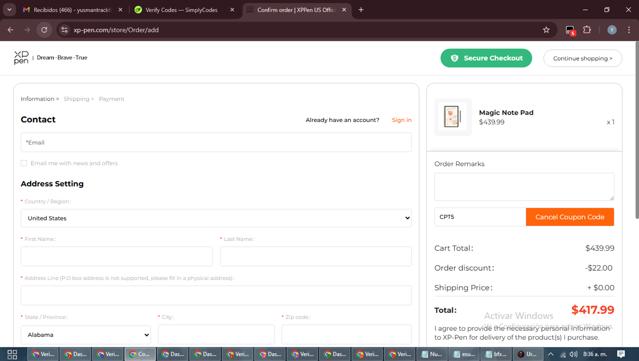Close the Gmail Recibidos tab
The image size is (639, 361).
120,10
